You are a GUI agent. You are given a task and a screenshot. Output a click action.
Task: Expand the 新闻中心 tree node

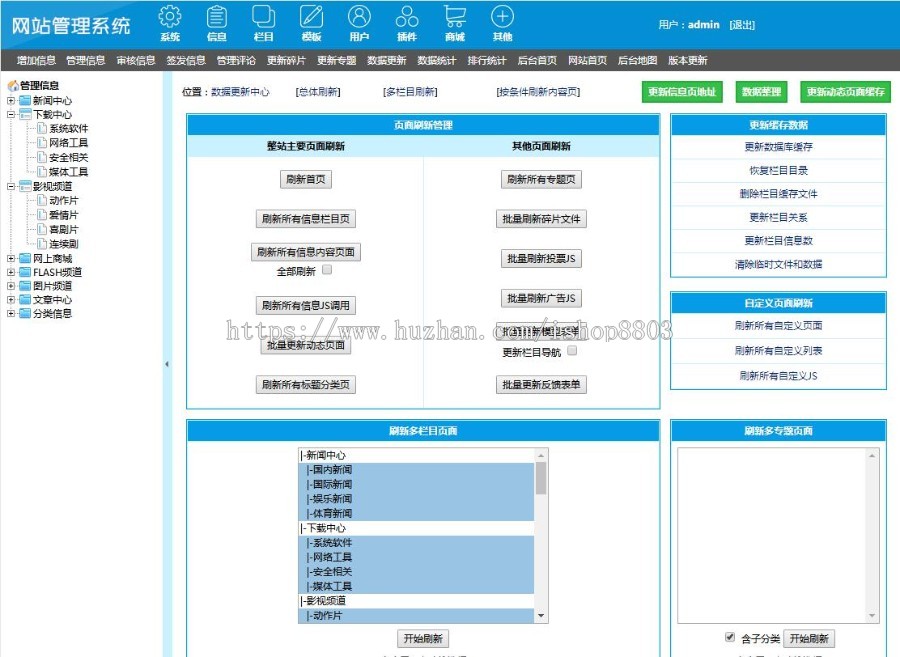11,100
